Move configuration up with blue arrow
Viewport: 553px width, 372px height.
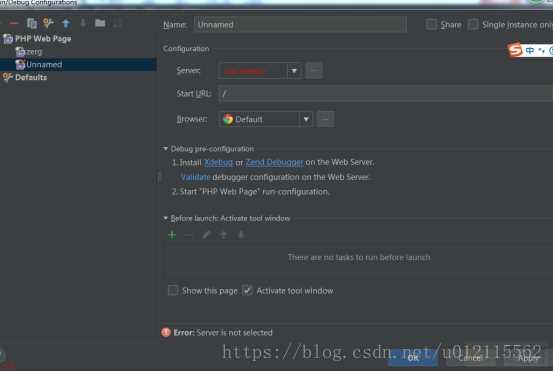coord(66,24)
